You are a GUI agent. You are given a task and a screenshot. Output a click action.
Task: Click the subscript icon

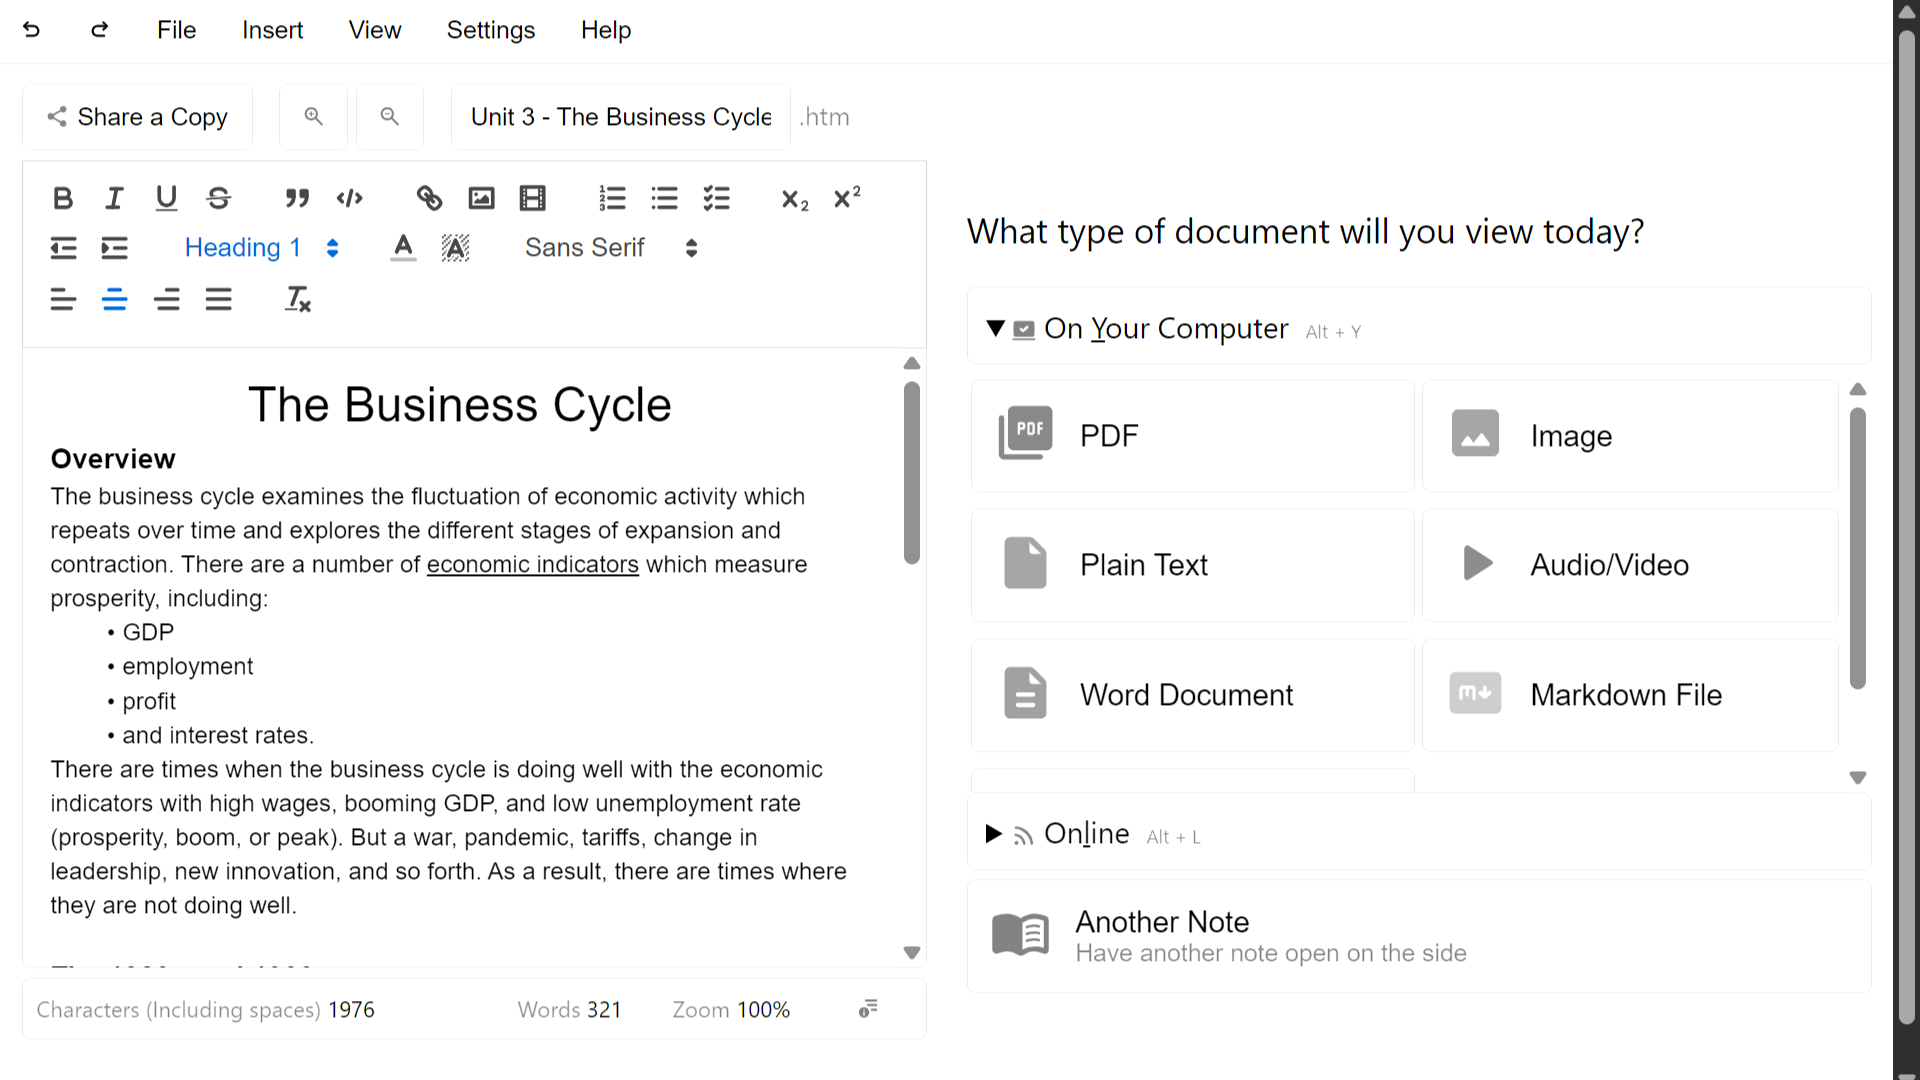795,199
